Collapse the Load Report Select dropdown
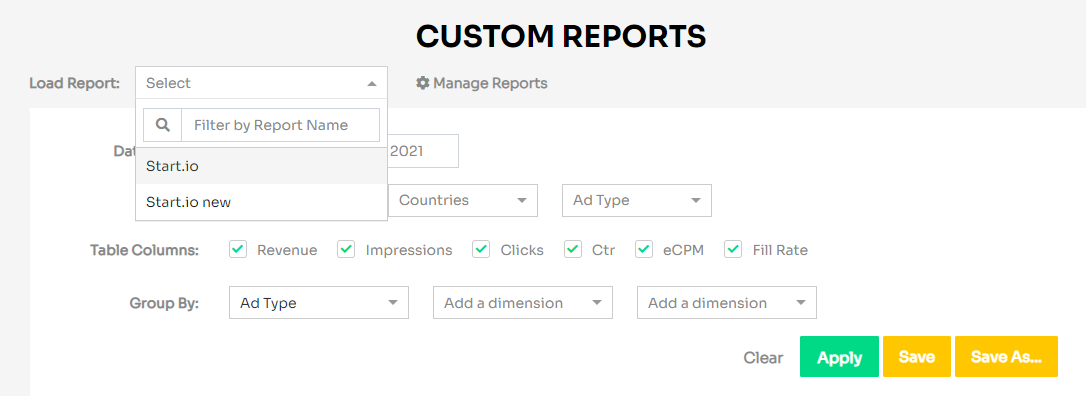The height and width of the screenshot is (396, 1086). coord(261,83)
